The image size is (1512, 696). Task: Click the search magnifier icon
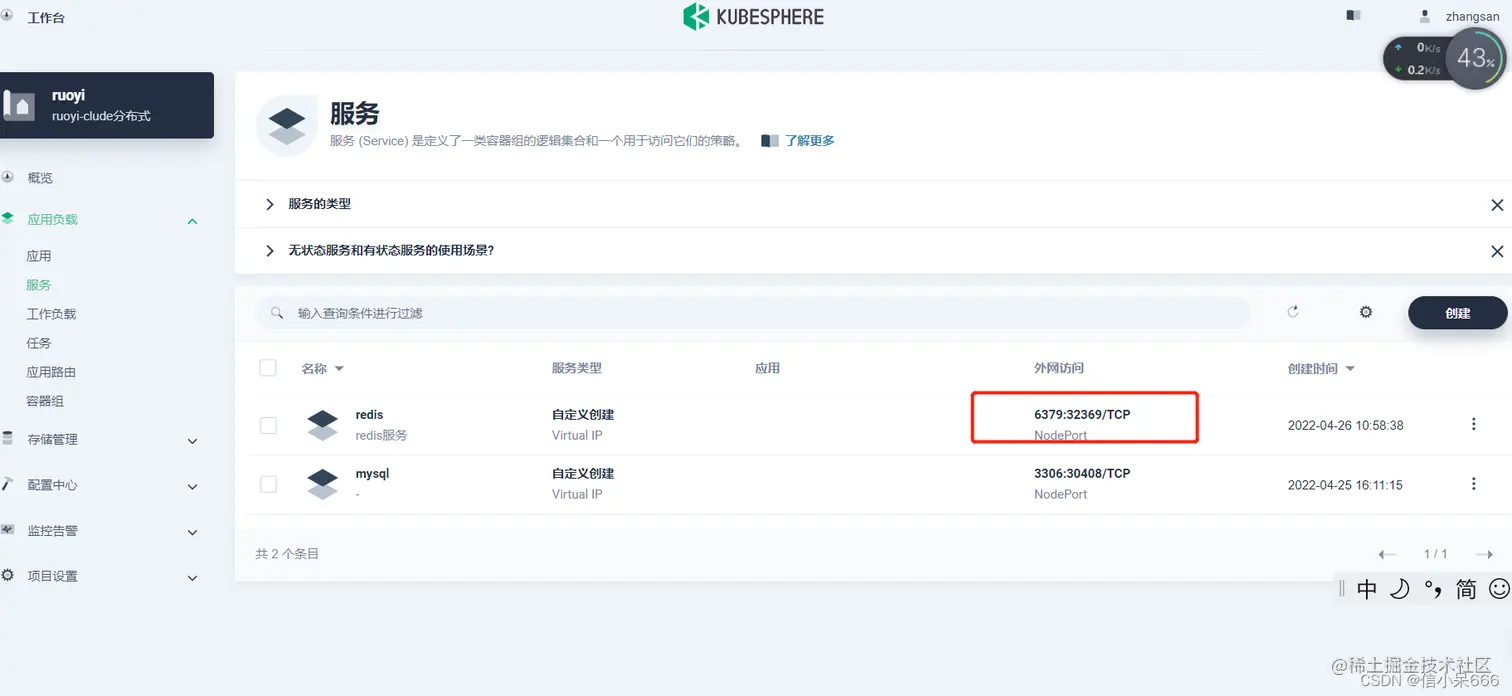276,313
